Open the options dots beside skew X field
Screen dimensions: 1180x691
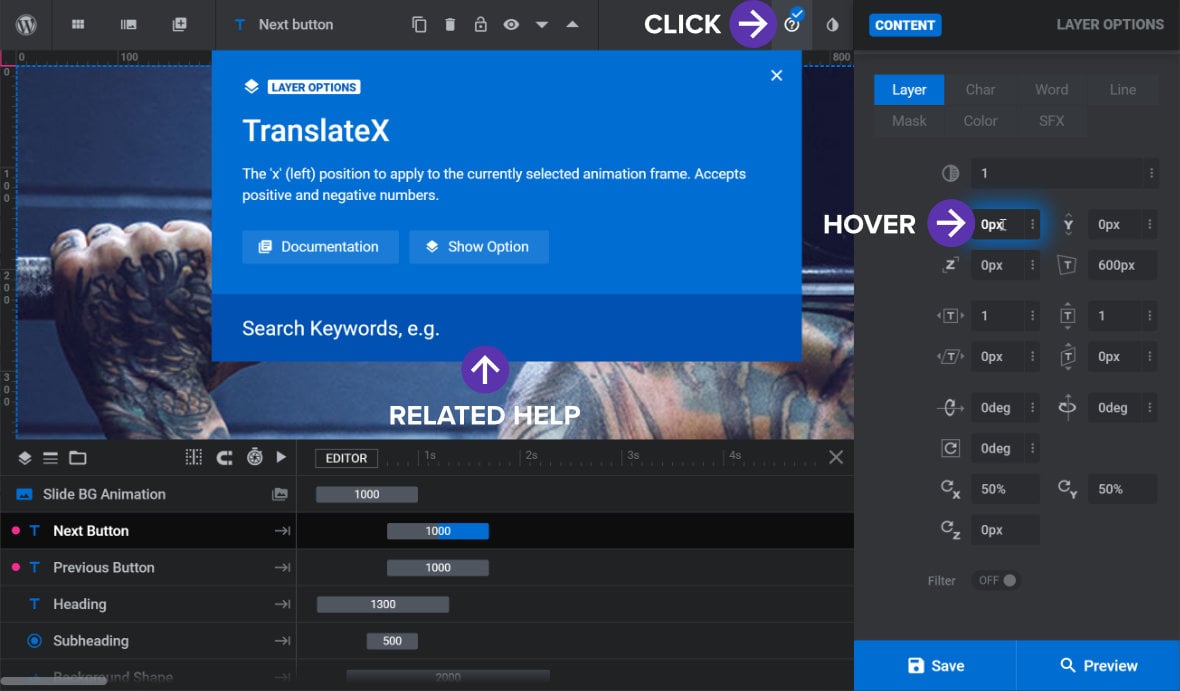(x=1032, y=357)
